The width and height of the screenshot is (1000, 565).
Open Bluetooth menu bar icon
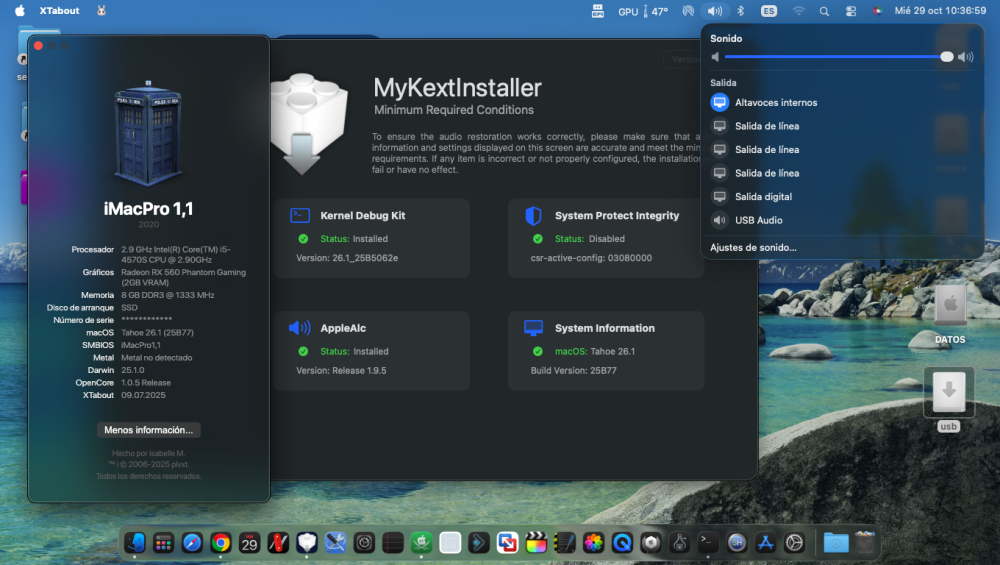tap(740, 11)
